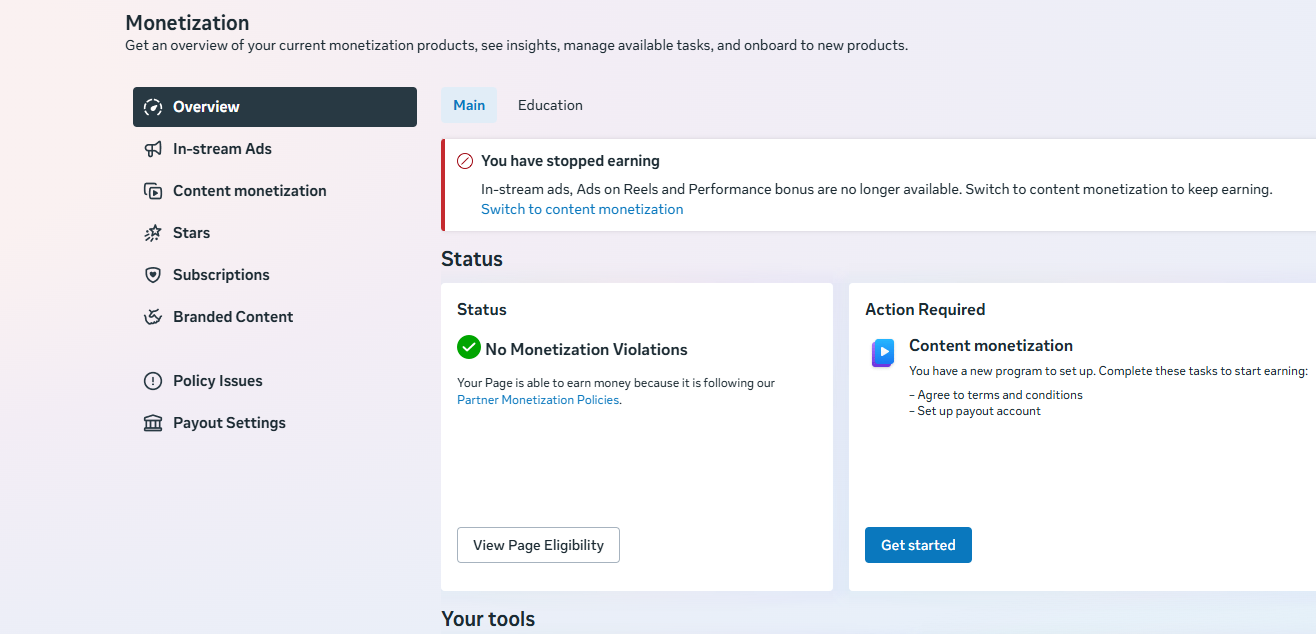
Task: Click the 'Action Required' card heading
Action: [x=925, y=309]
